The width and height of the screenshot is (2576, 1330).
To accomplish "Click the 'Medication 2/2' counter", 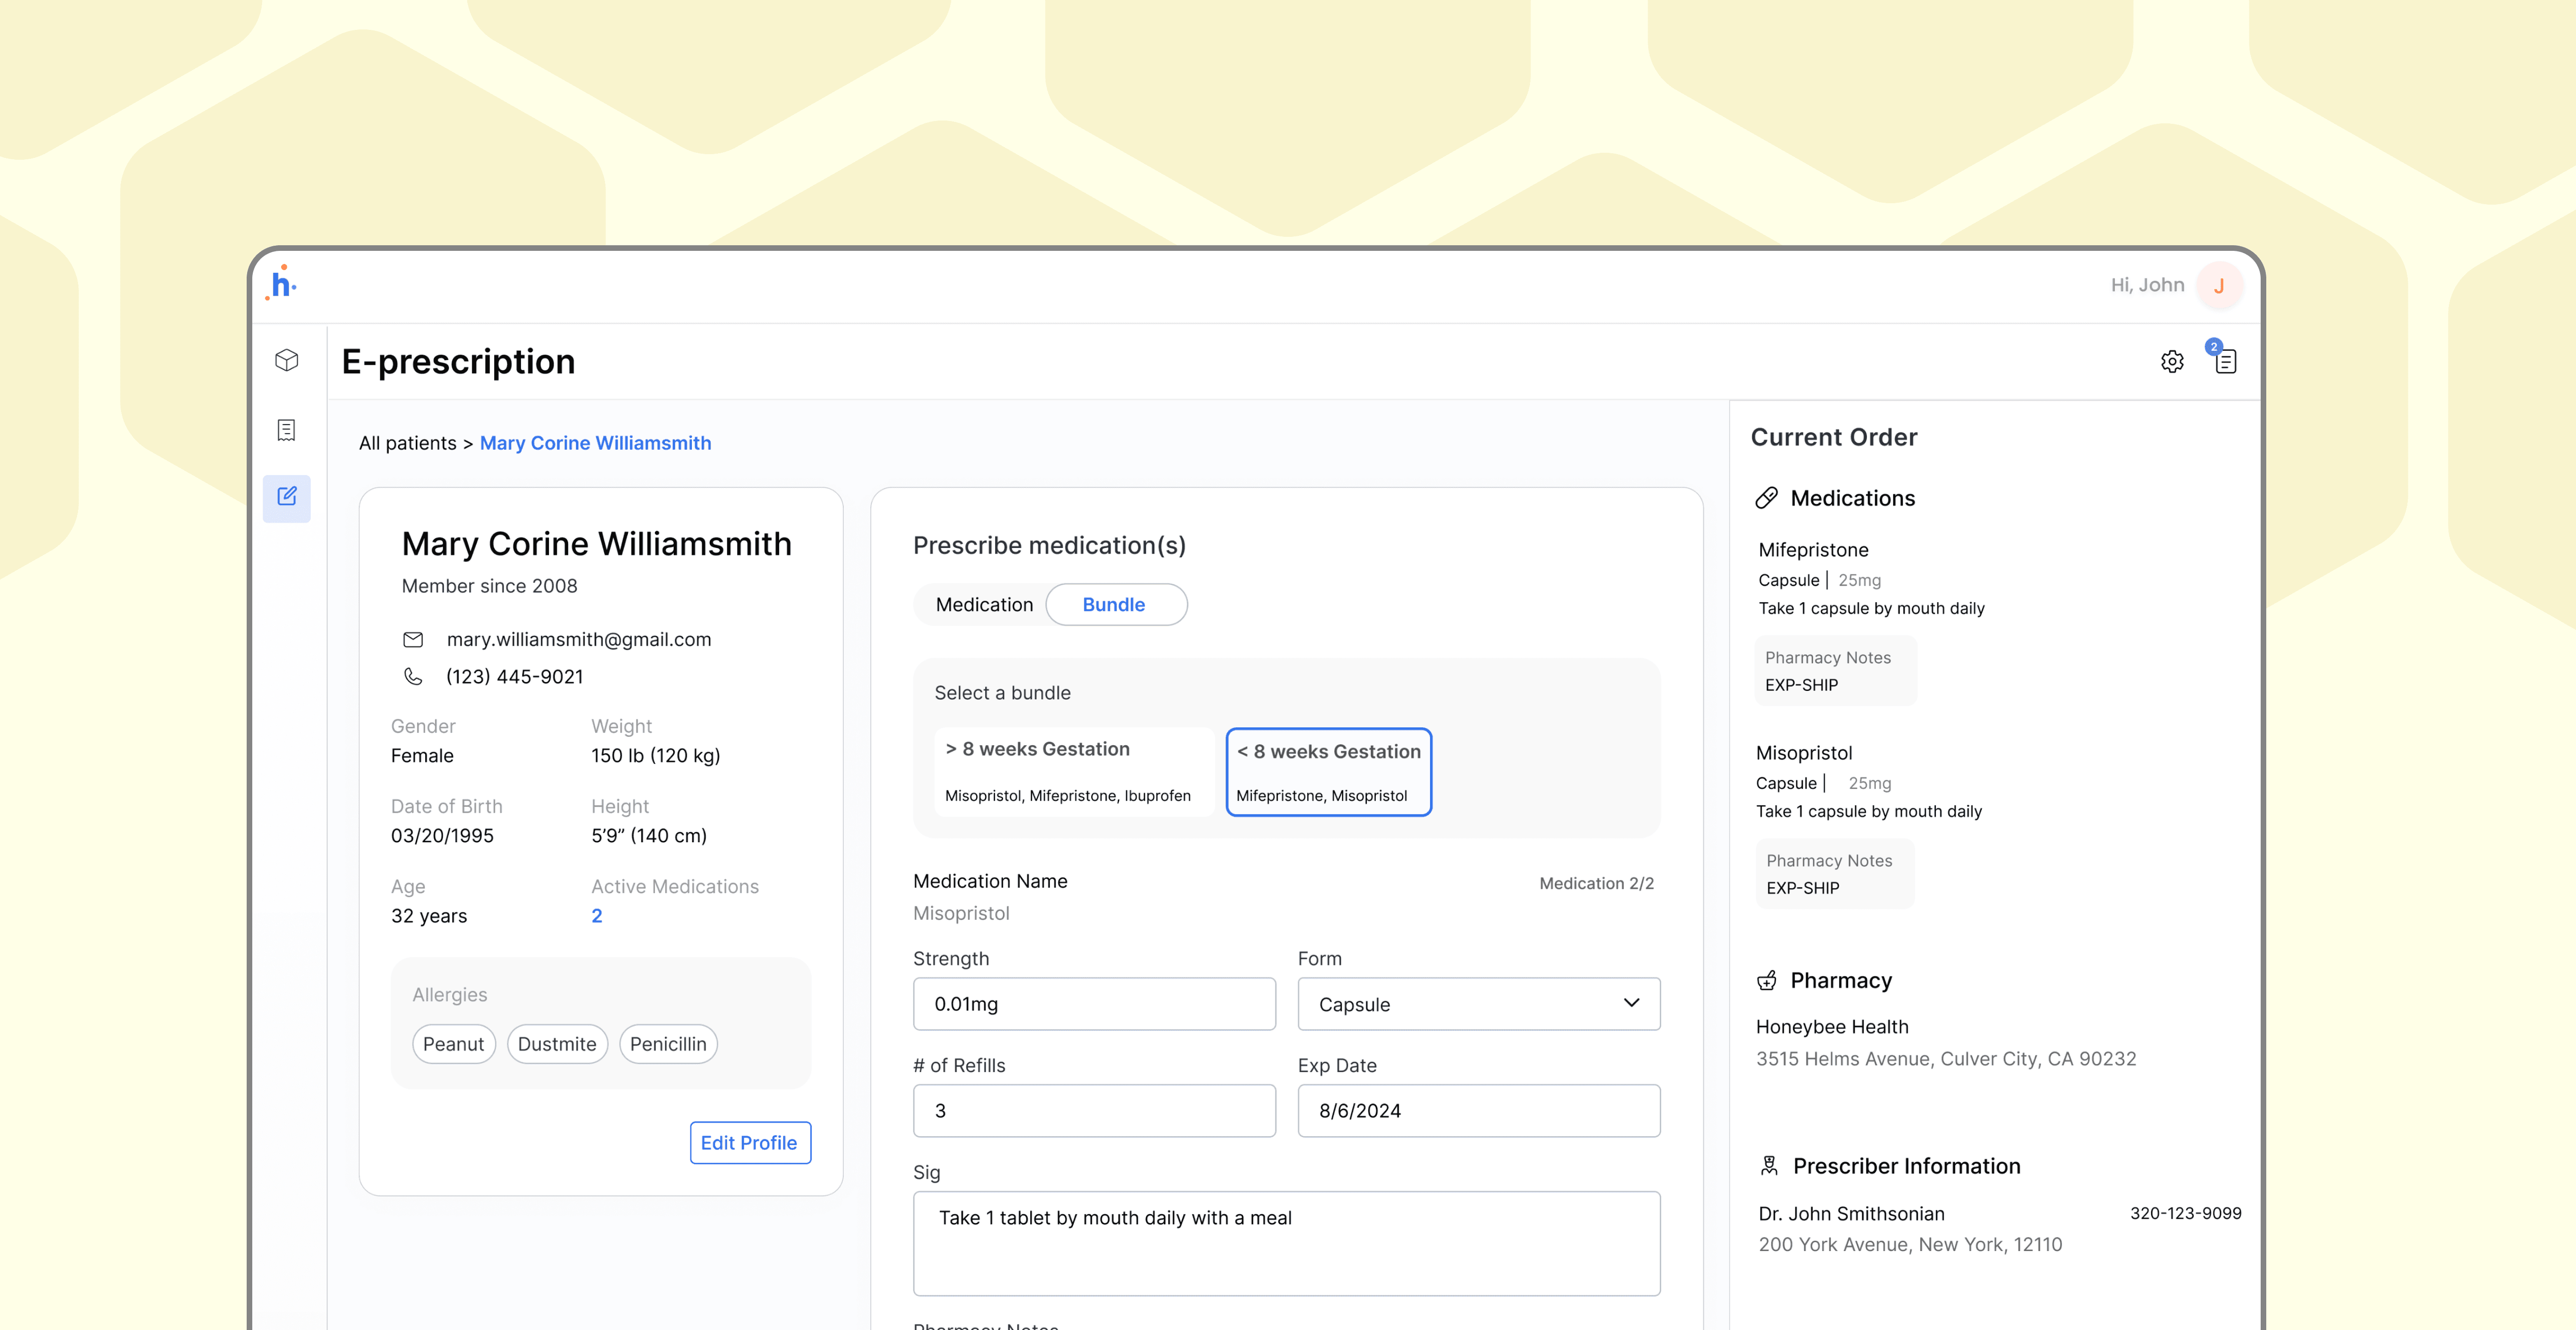I will coord(1596,883).
